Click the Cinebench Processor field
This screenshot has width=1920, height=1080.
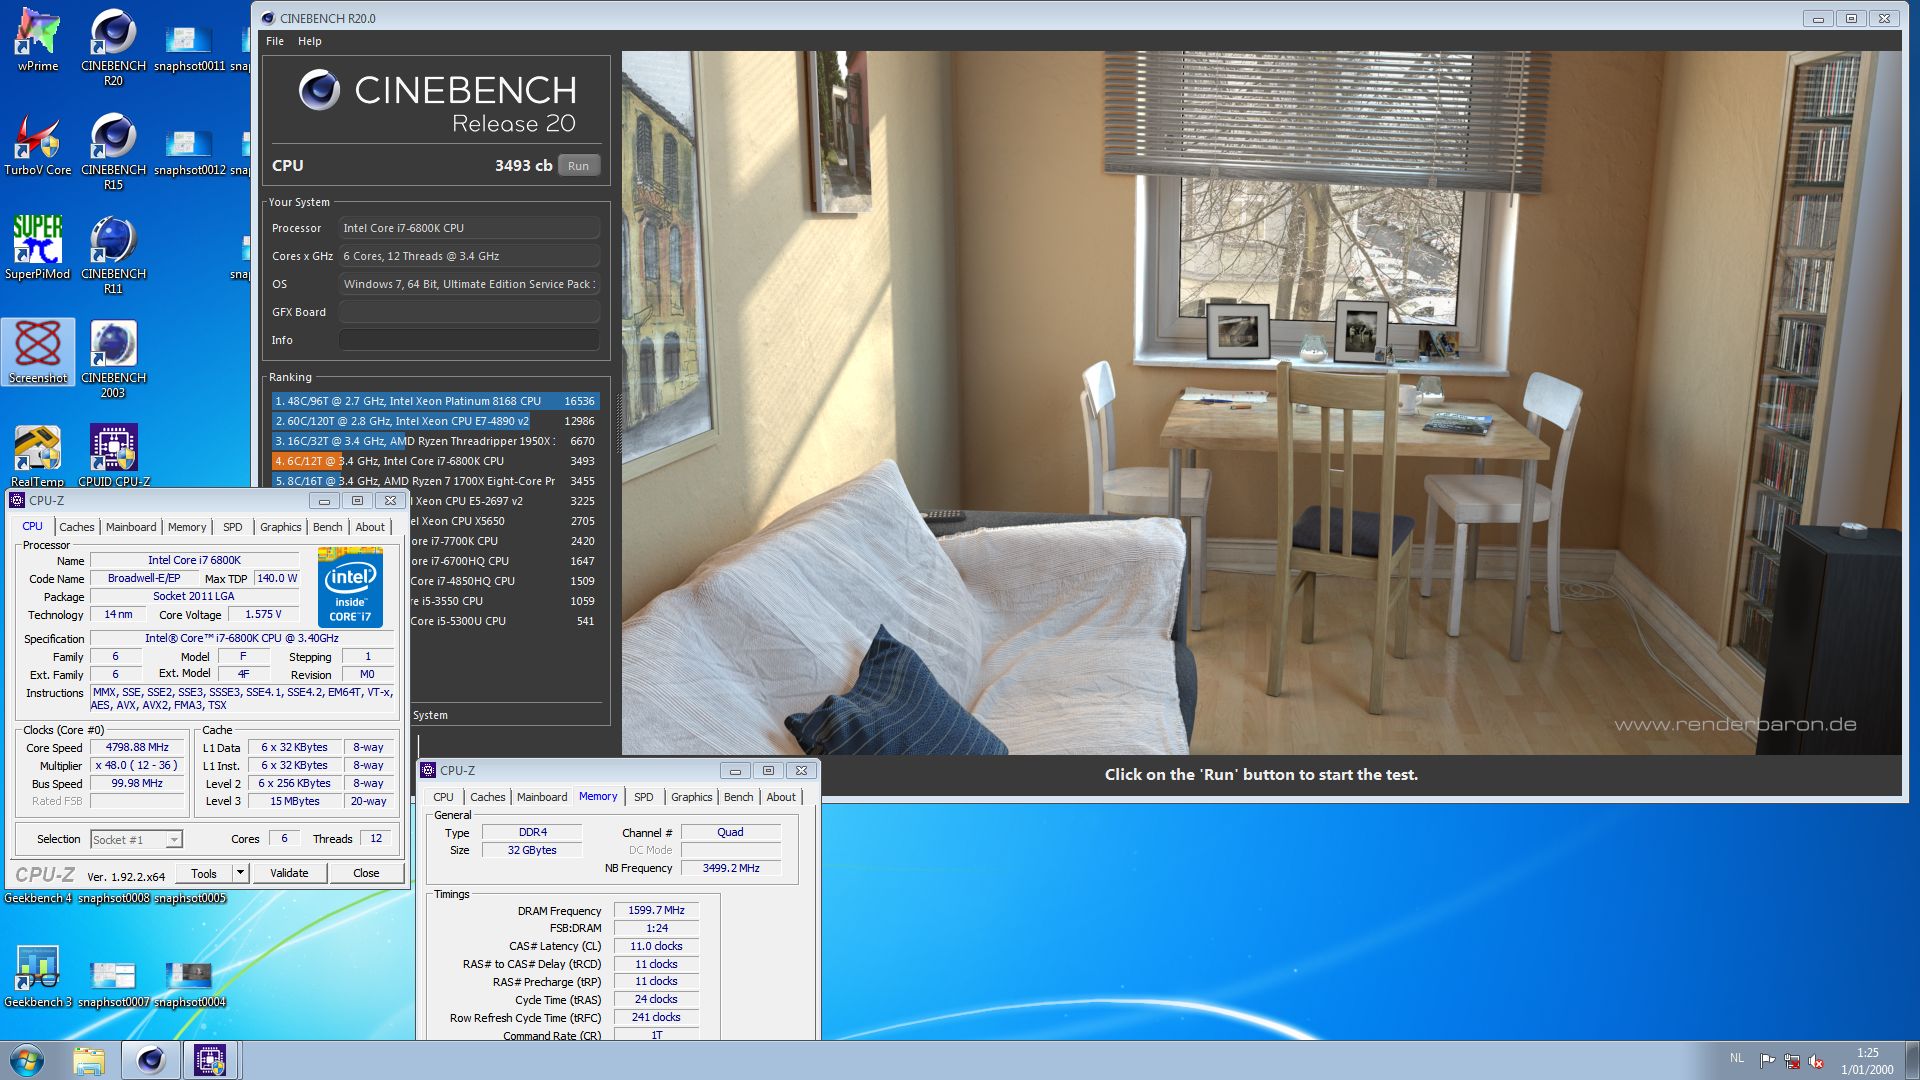pos(469,228)
